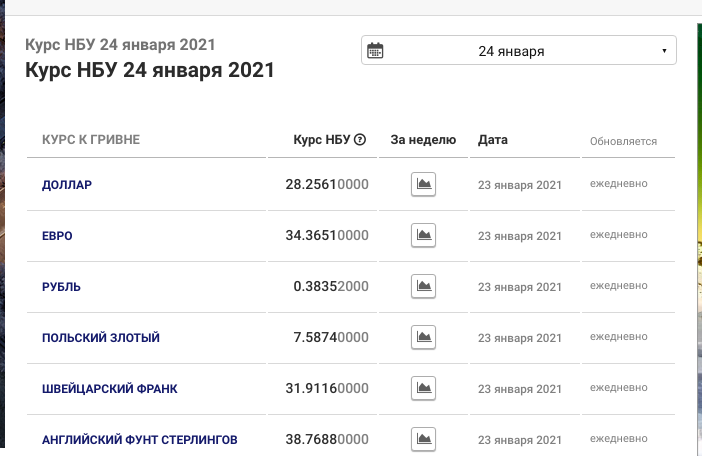Open weekly chart for Английский фунт стерлингов
Image resolution: width=702 pixels, height=456 pixels.
coord(423,439)
